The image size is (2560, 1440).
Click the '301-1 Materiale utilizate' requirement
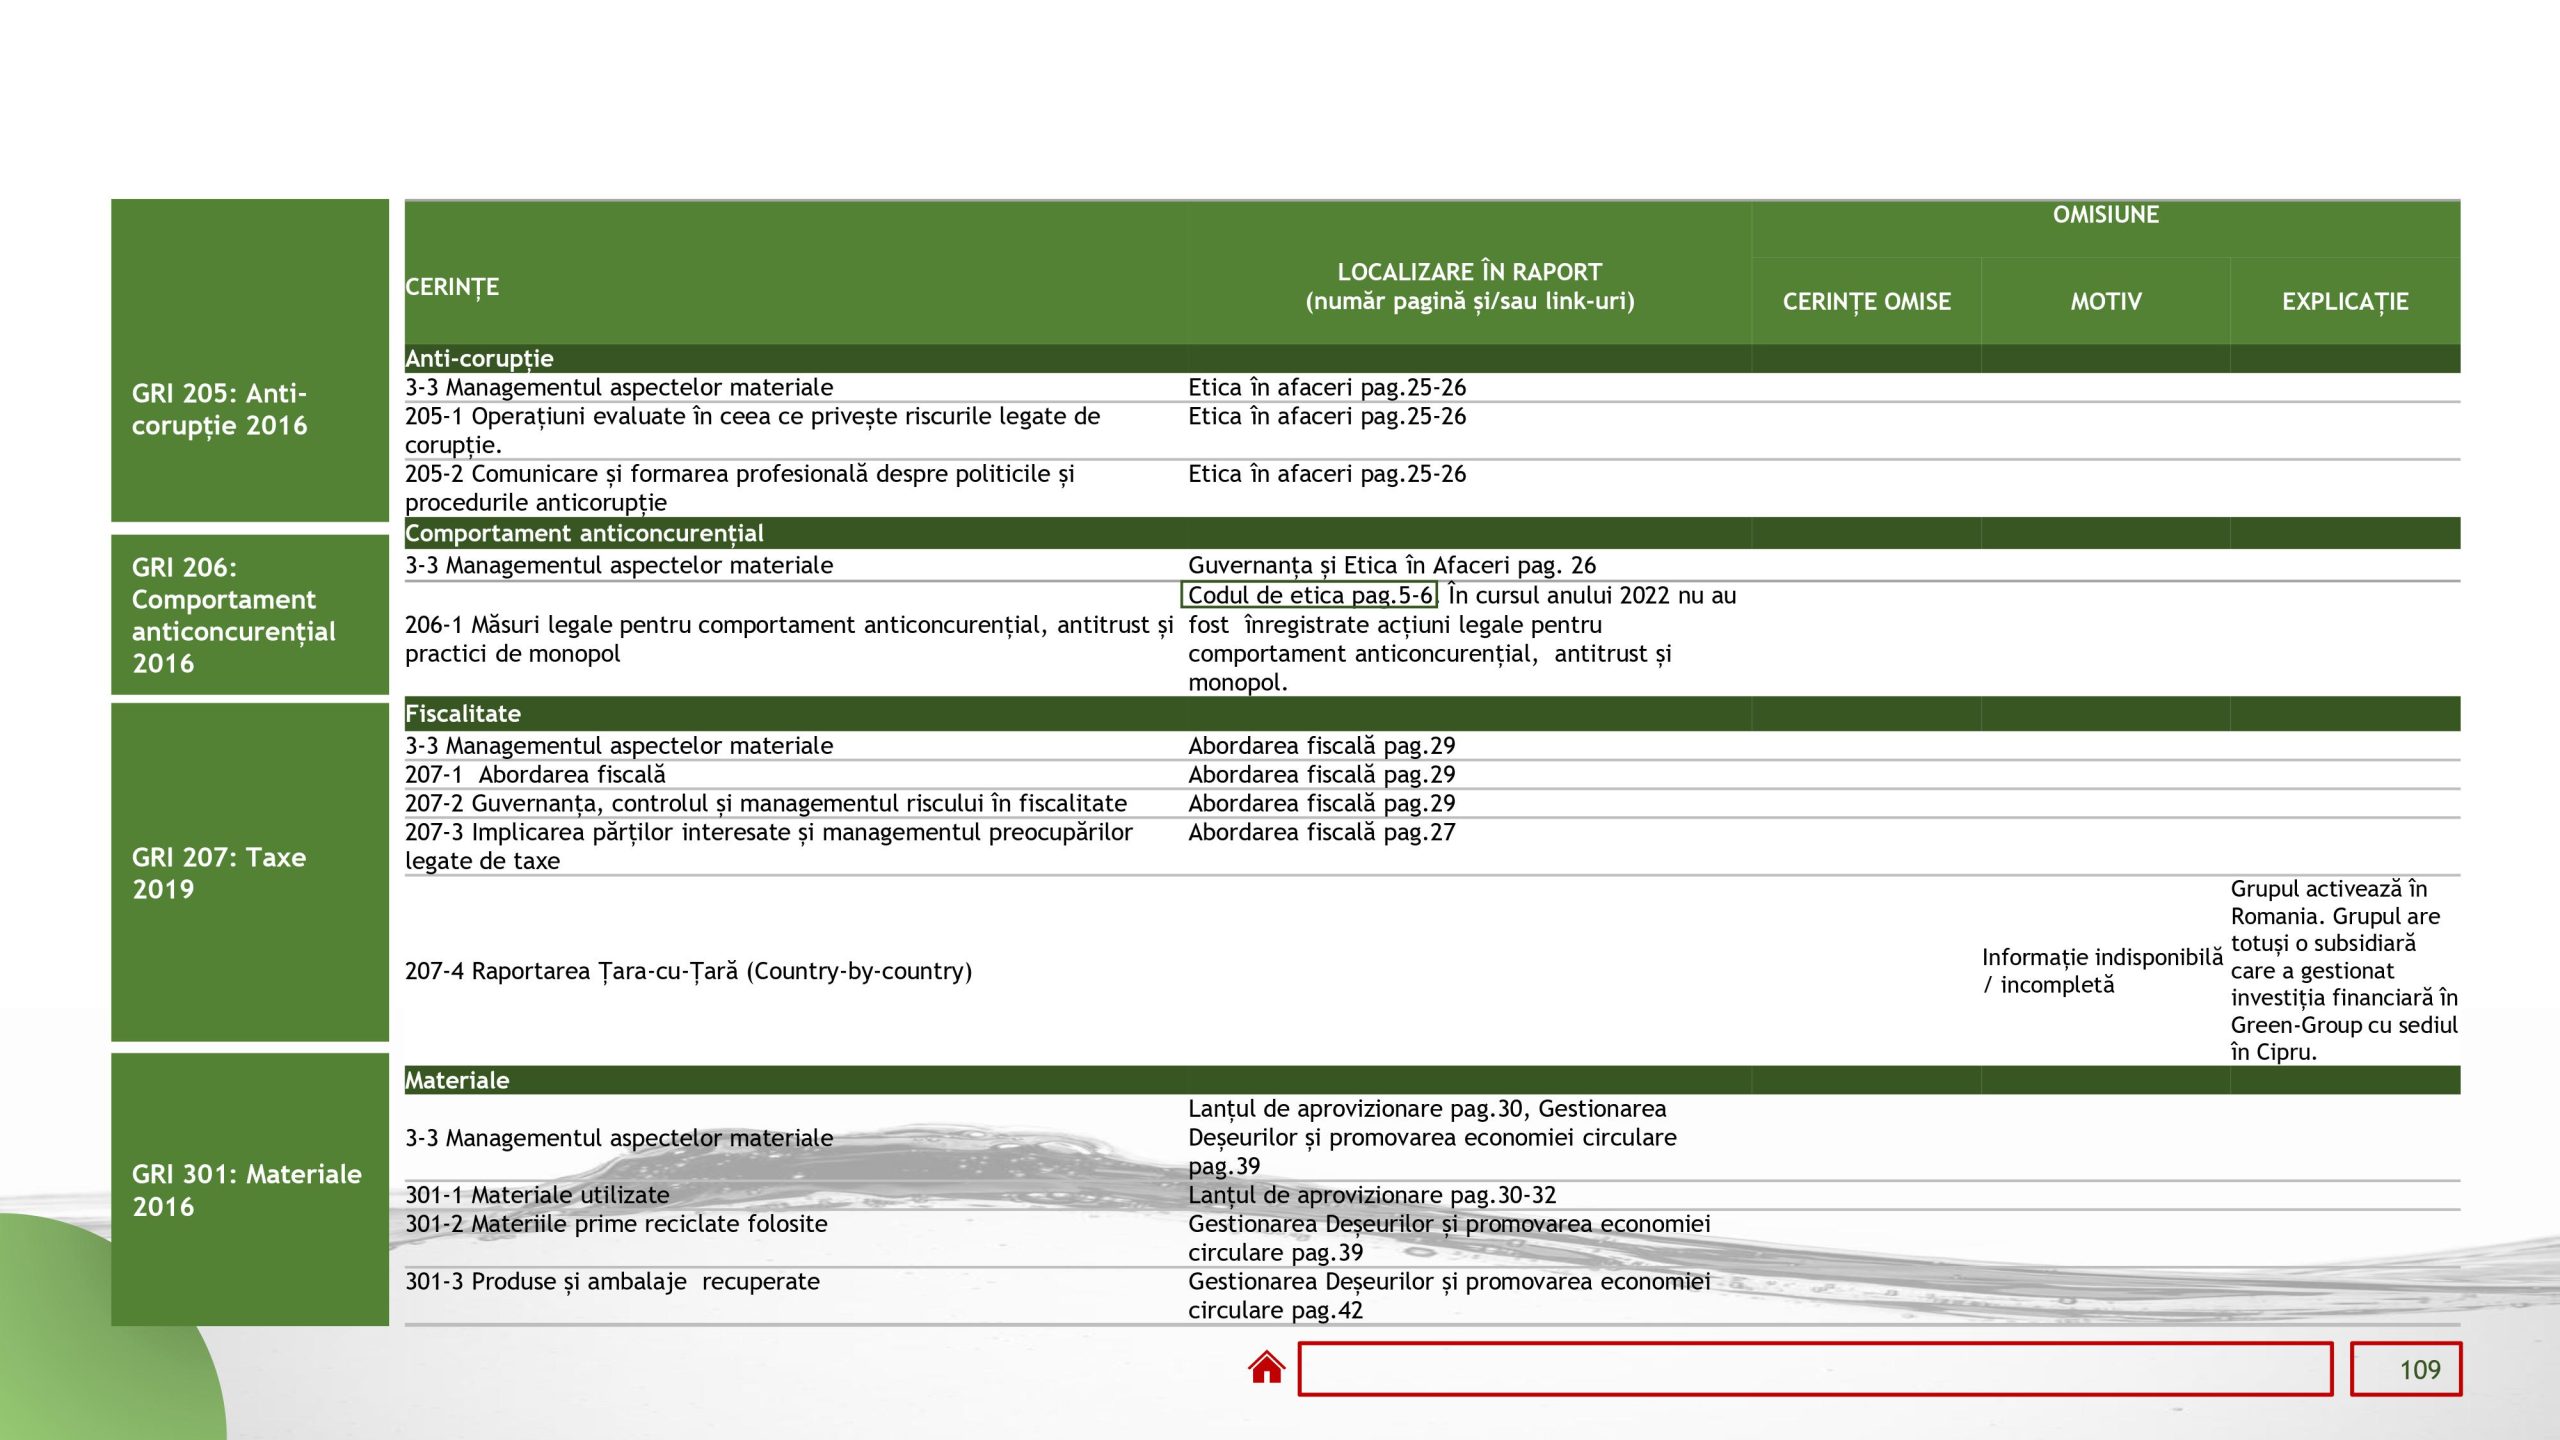pos(537,1195)
